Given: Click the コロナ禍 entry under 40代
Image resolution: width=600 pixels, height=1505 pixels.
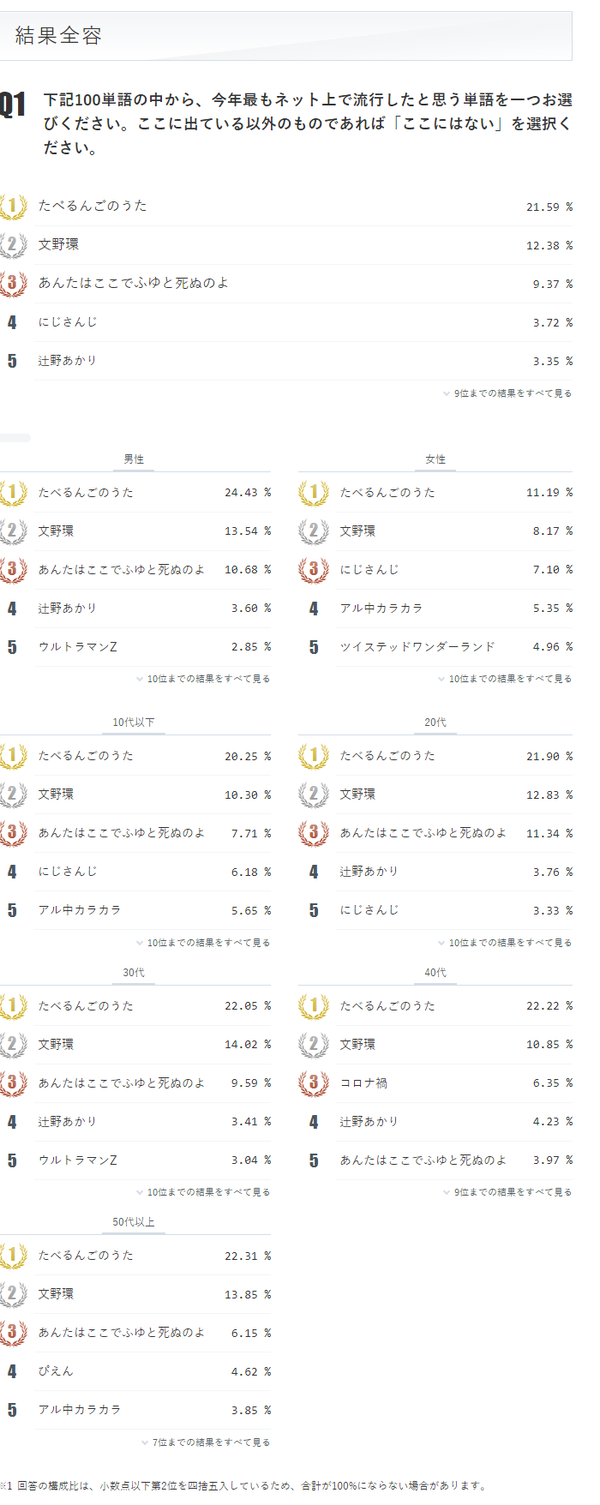Looking at the screenshot, I should pos(363,1083).
